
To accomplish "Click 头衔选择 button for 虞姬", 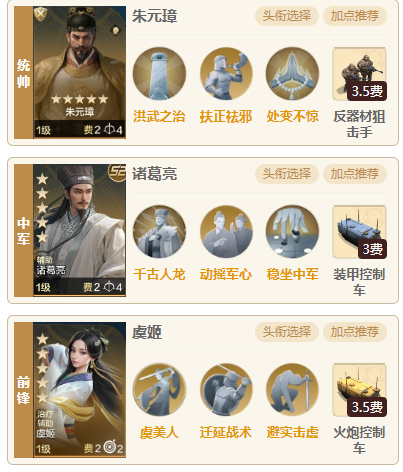I will click(287, 332).
